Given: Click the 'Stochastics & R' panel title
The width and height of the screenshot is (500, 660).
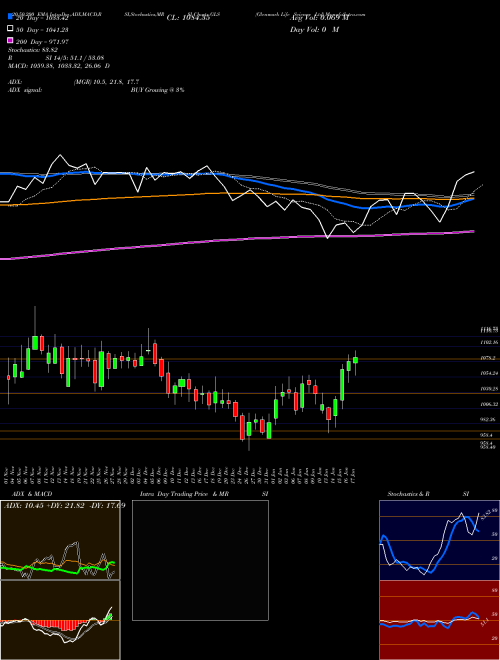Looking at the screenshot, I should 408,494.
